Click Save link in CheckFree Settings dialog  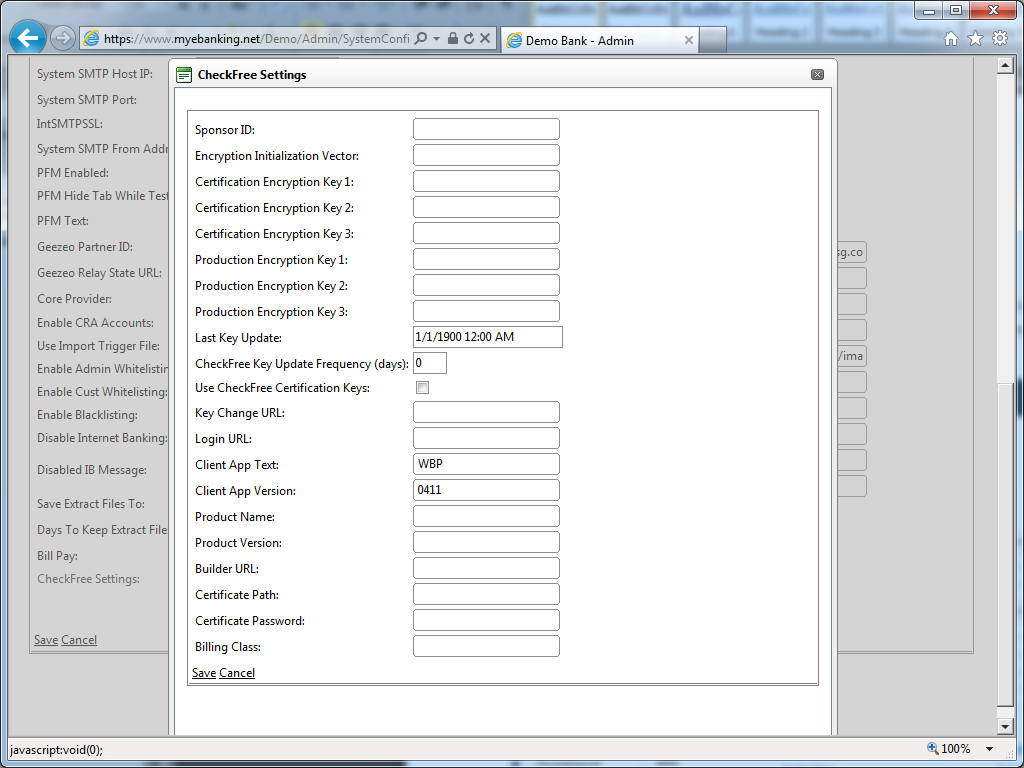203,673
